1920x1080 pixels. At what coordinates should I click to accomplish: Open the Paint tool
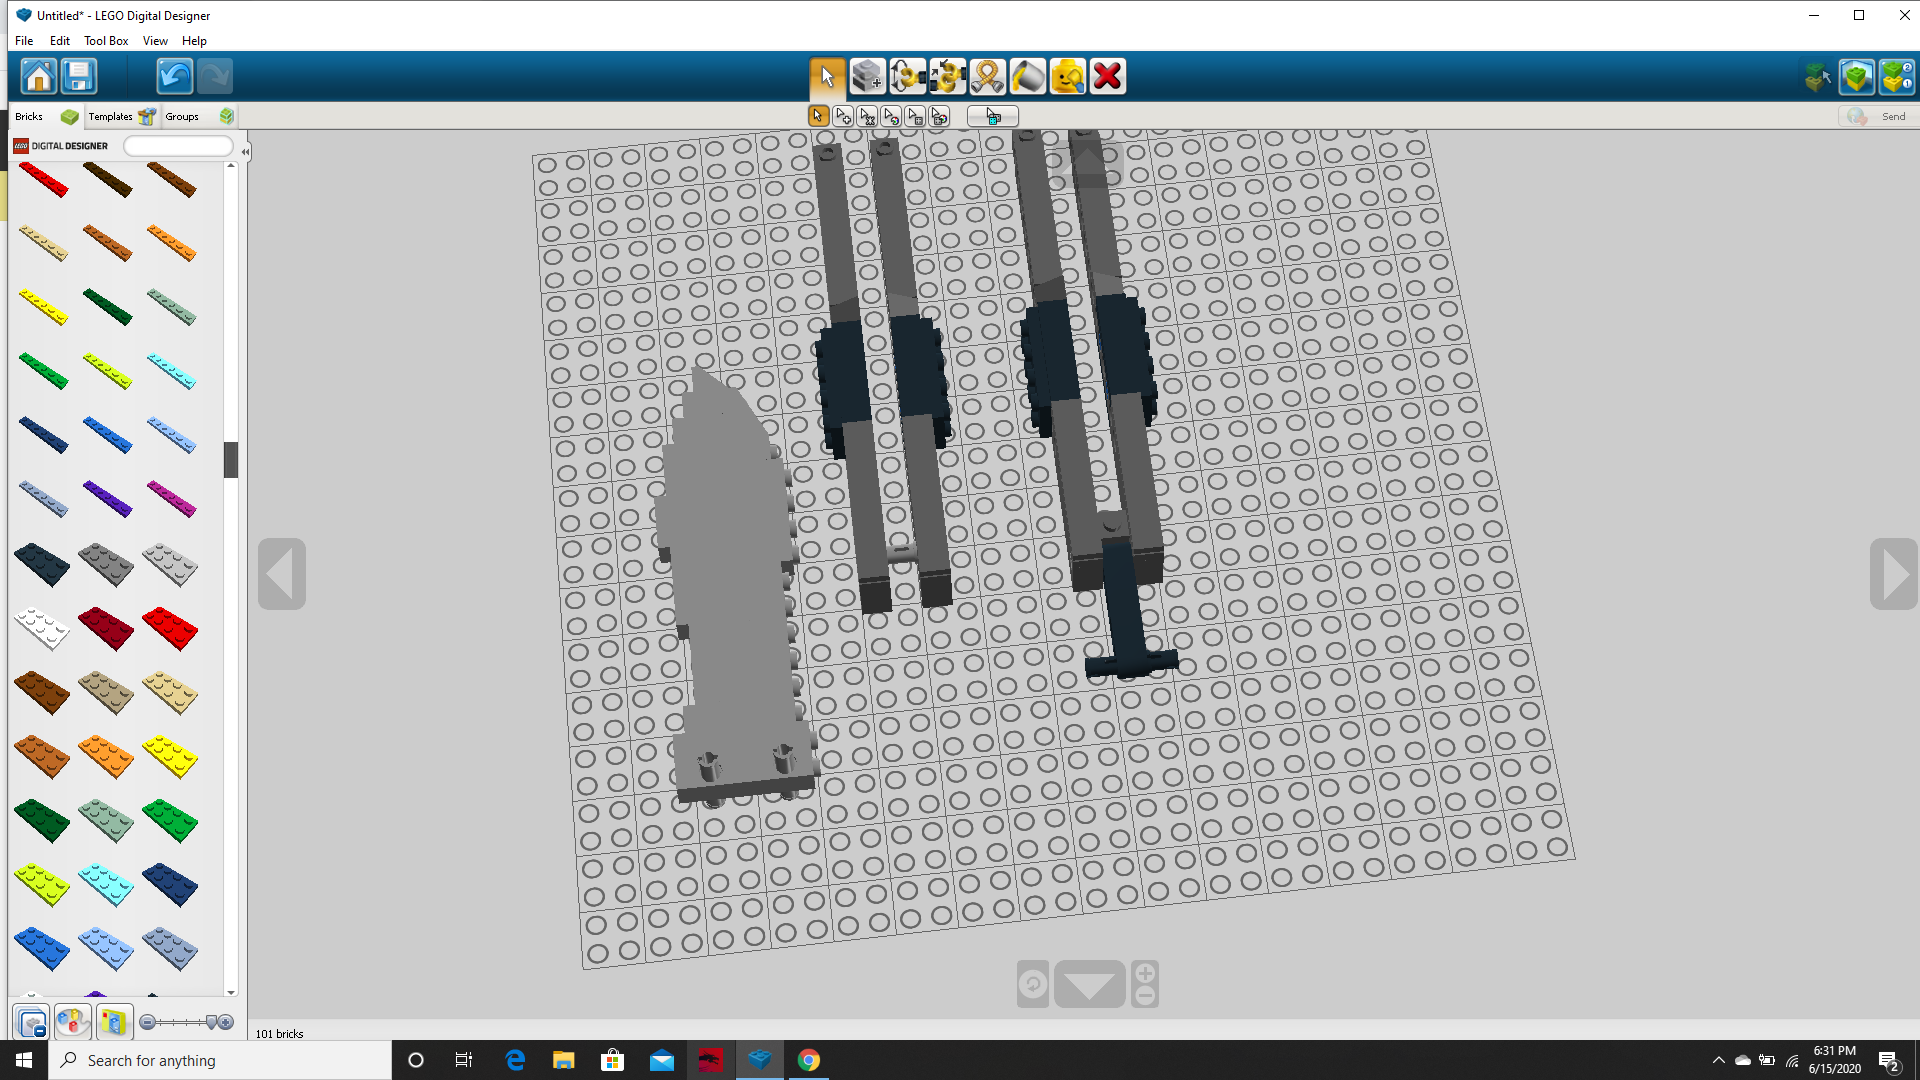pyautogui.click(x=1028, y=75)
